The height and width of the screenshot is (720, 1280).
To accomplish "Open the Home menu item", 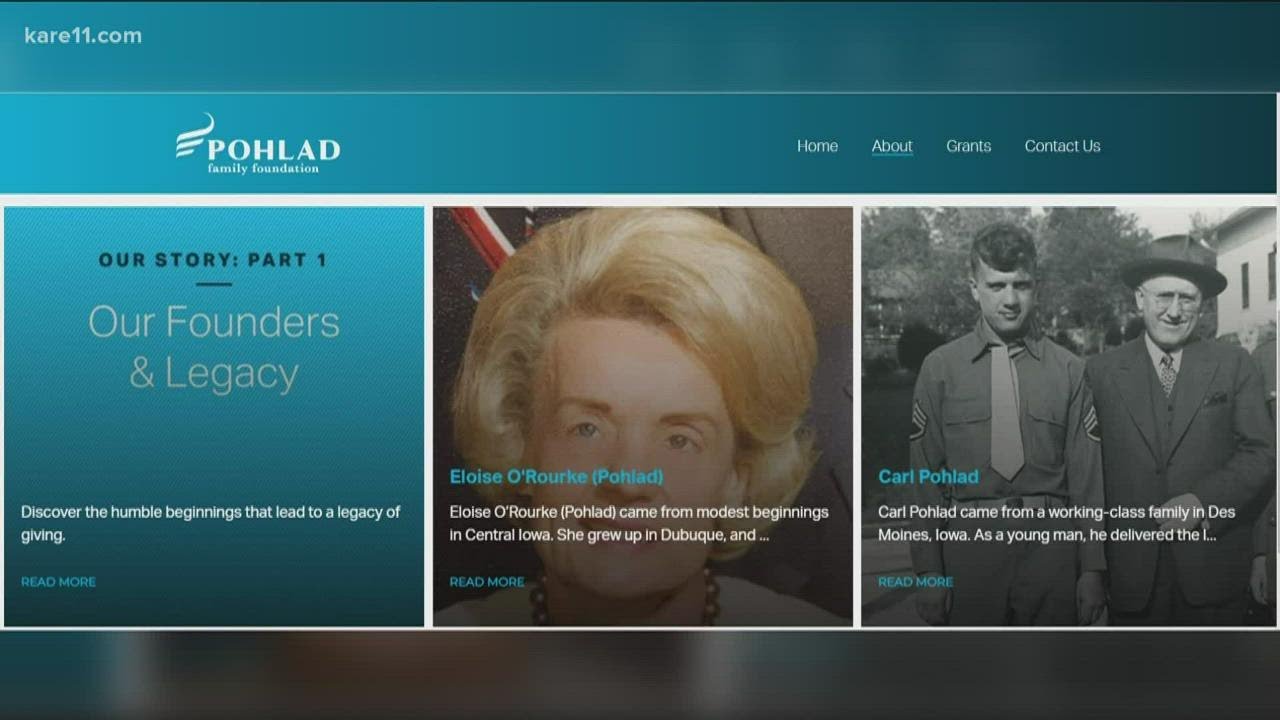I will pos(817,146).
